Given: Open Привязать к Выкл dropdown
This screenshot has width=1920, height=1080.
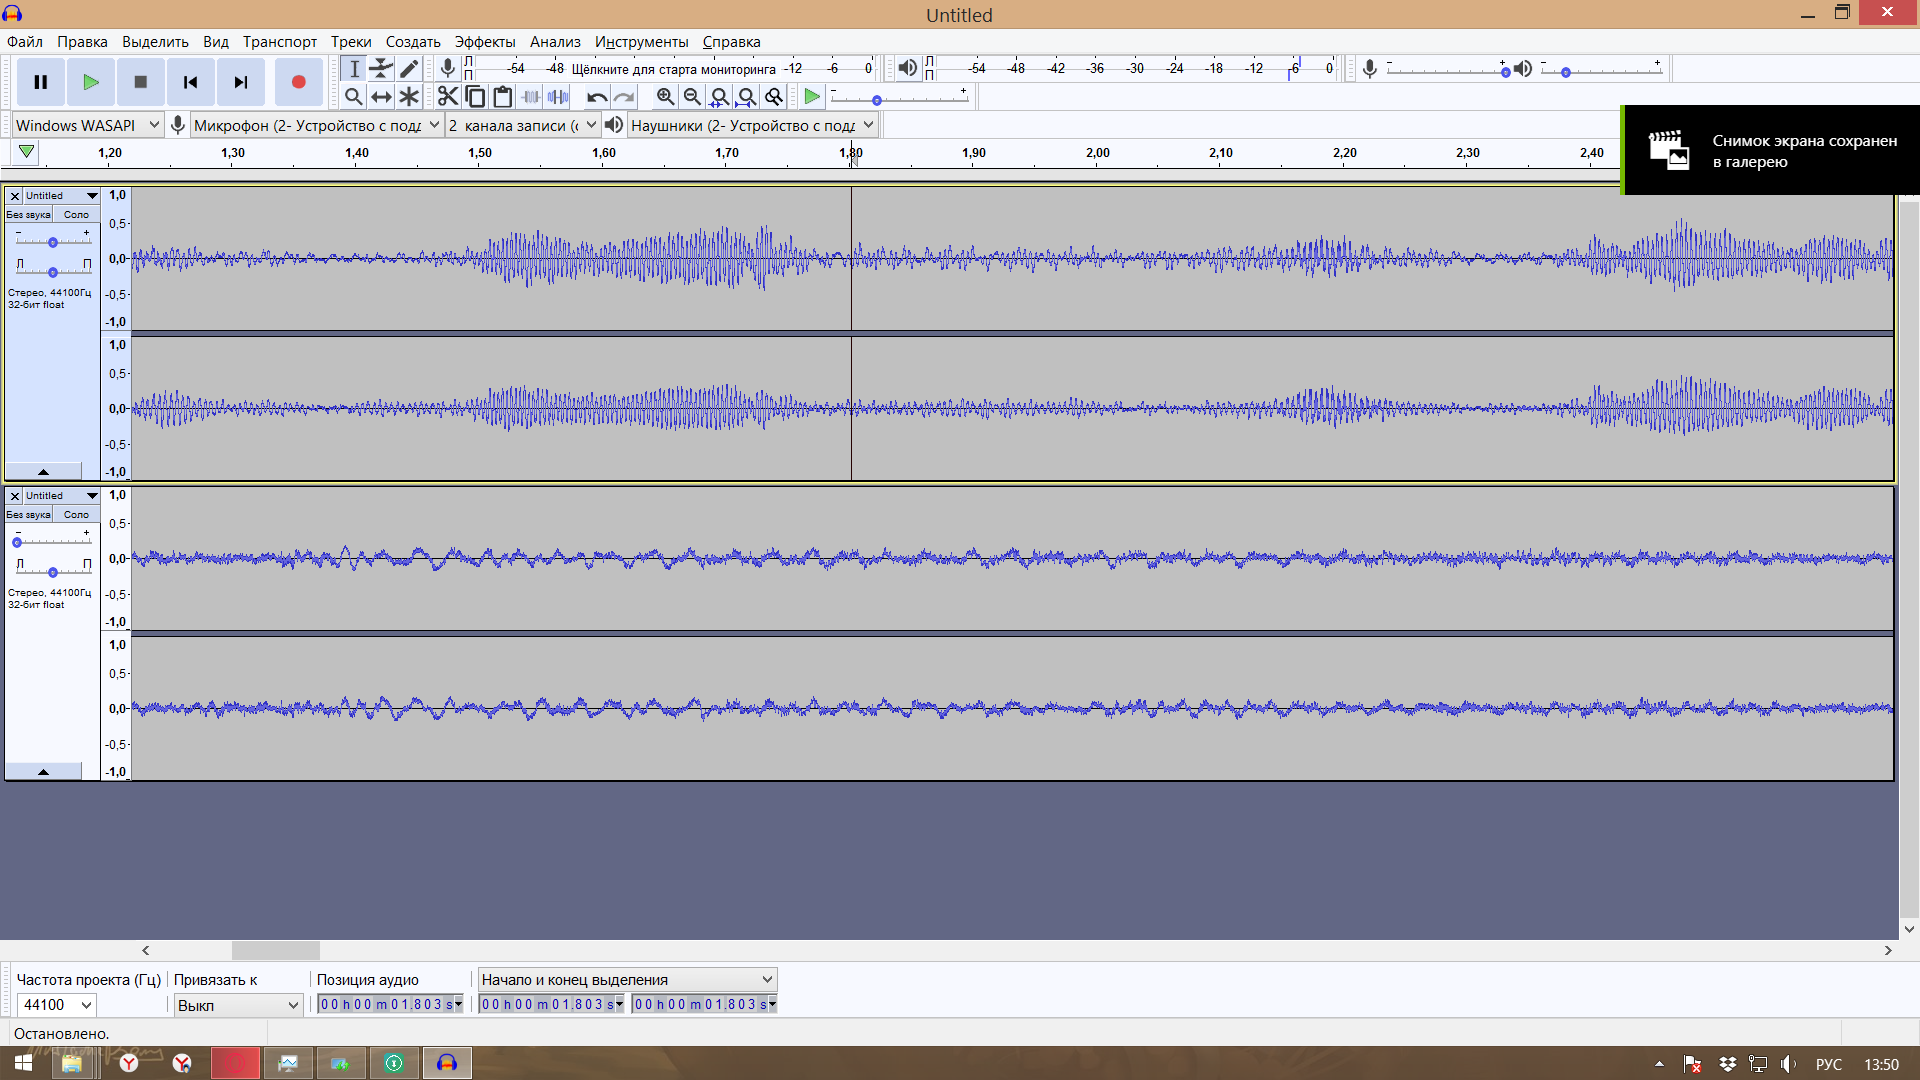Looking at the screenshot, I should click(239, 1005).
